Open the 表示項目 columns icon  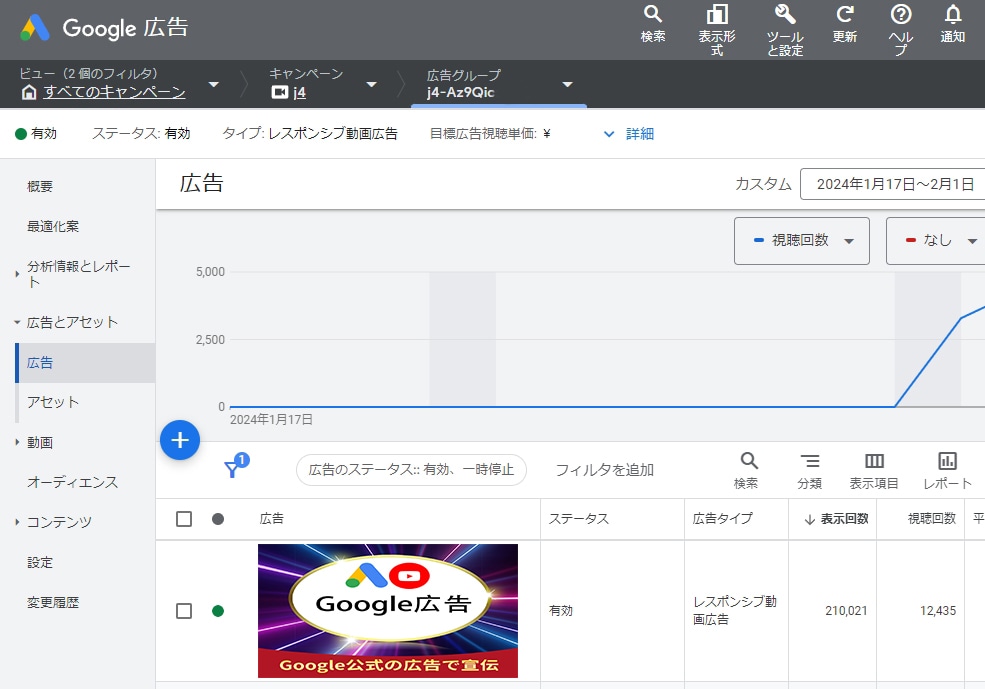pyautogui.click(x=874, y=461)
